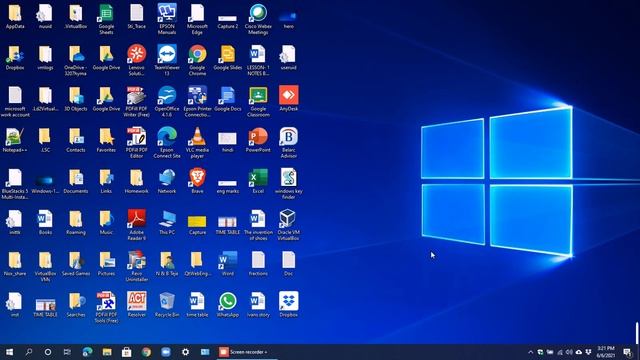The width and height of the screenshot is (640, 360).
Task: Select the ivans story Word document
Action: tap(258, 304)
